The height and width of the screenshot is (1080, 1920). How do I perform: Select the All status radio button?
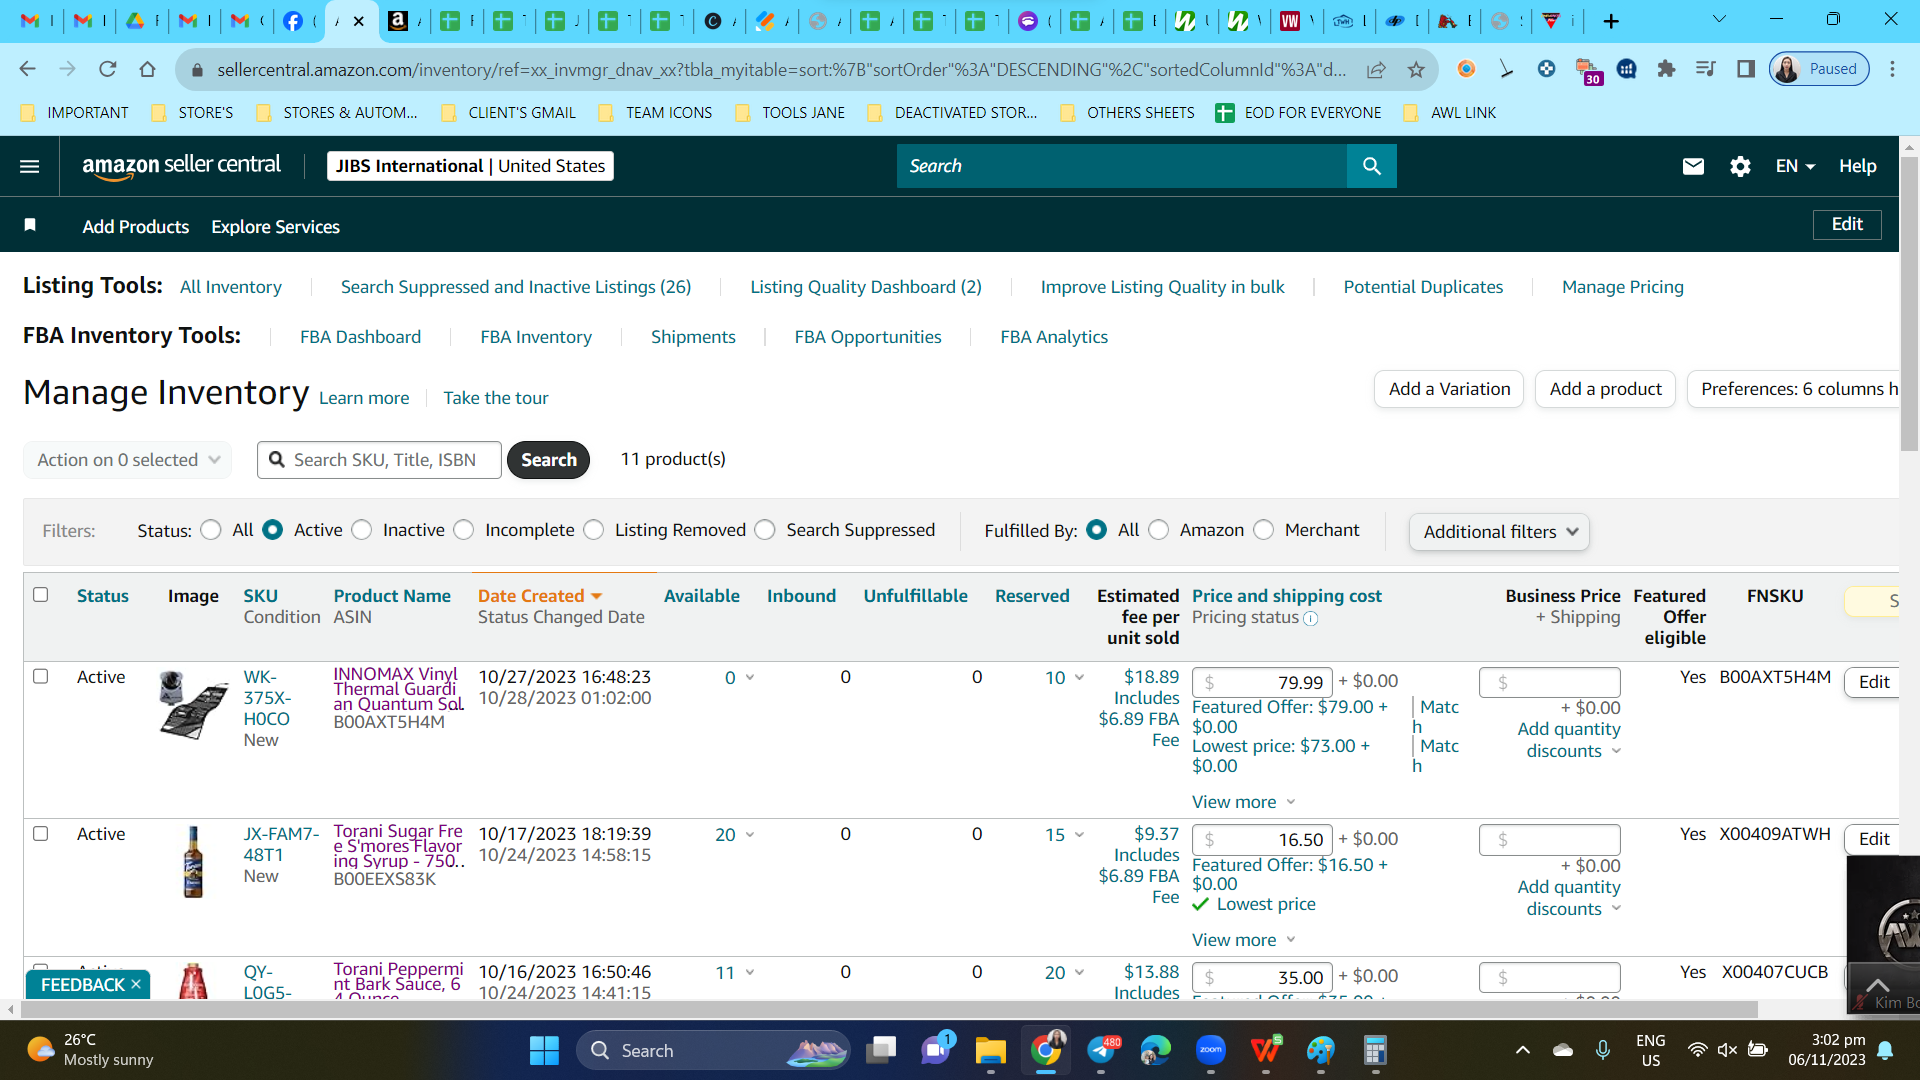tap(210, 530)
